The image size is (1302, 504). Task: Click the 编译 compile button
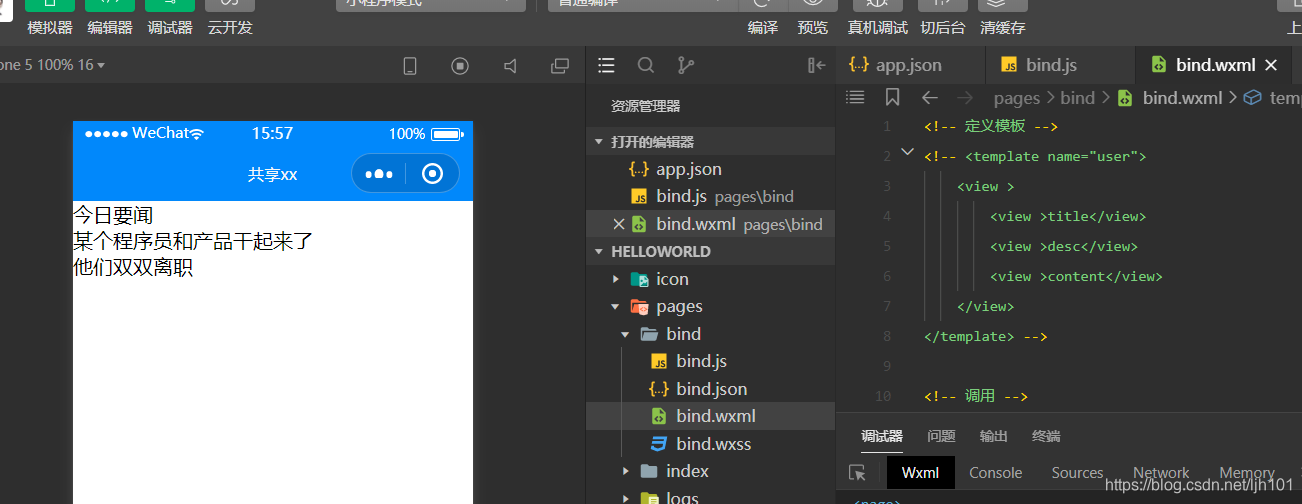pos(763,27)
